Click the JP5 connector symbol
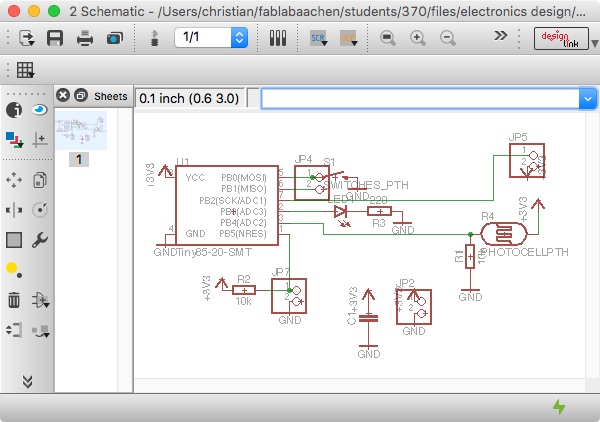600x422 pixels. tap(527, 161)
